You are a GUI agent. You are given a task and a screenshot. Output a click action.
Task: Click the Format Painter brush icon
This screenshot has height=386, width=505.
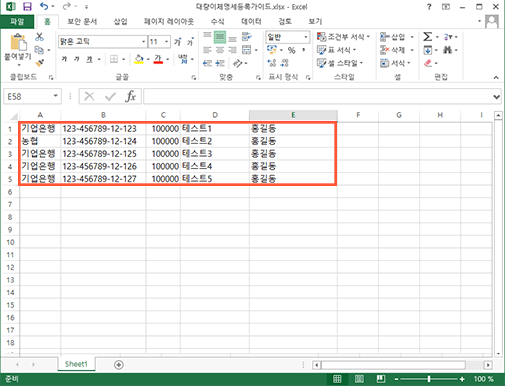[x=39, y=63]
